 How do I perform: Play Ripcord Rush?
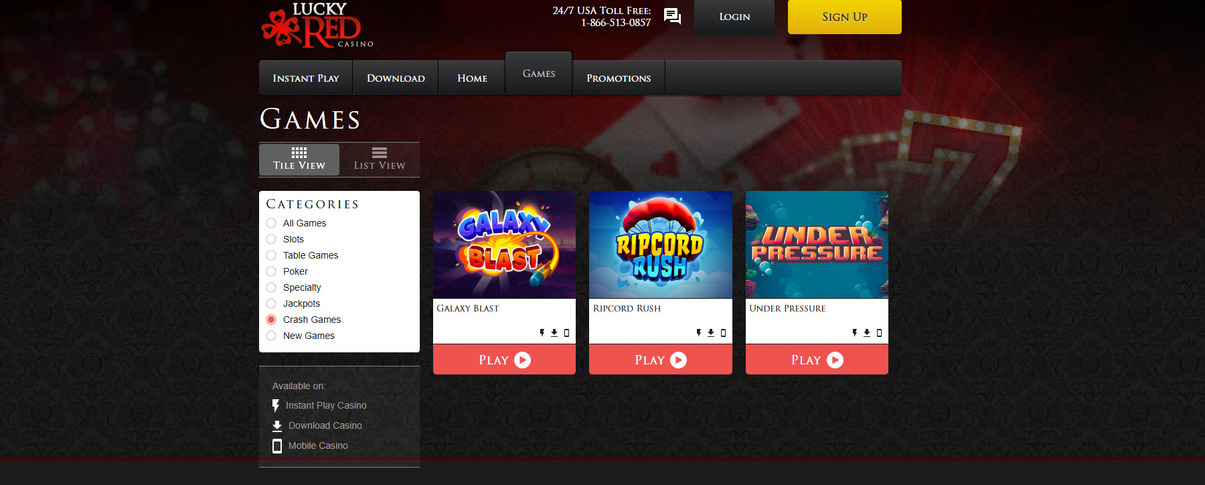click(x=660, y=360)
